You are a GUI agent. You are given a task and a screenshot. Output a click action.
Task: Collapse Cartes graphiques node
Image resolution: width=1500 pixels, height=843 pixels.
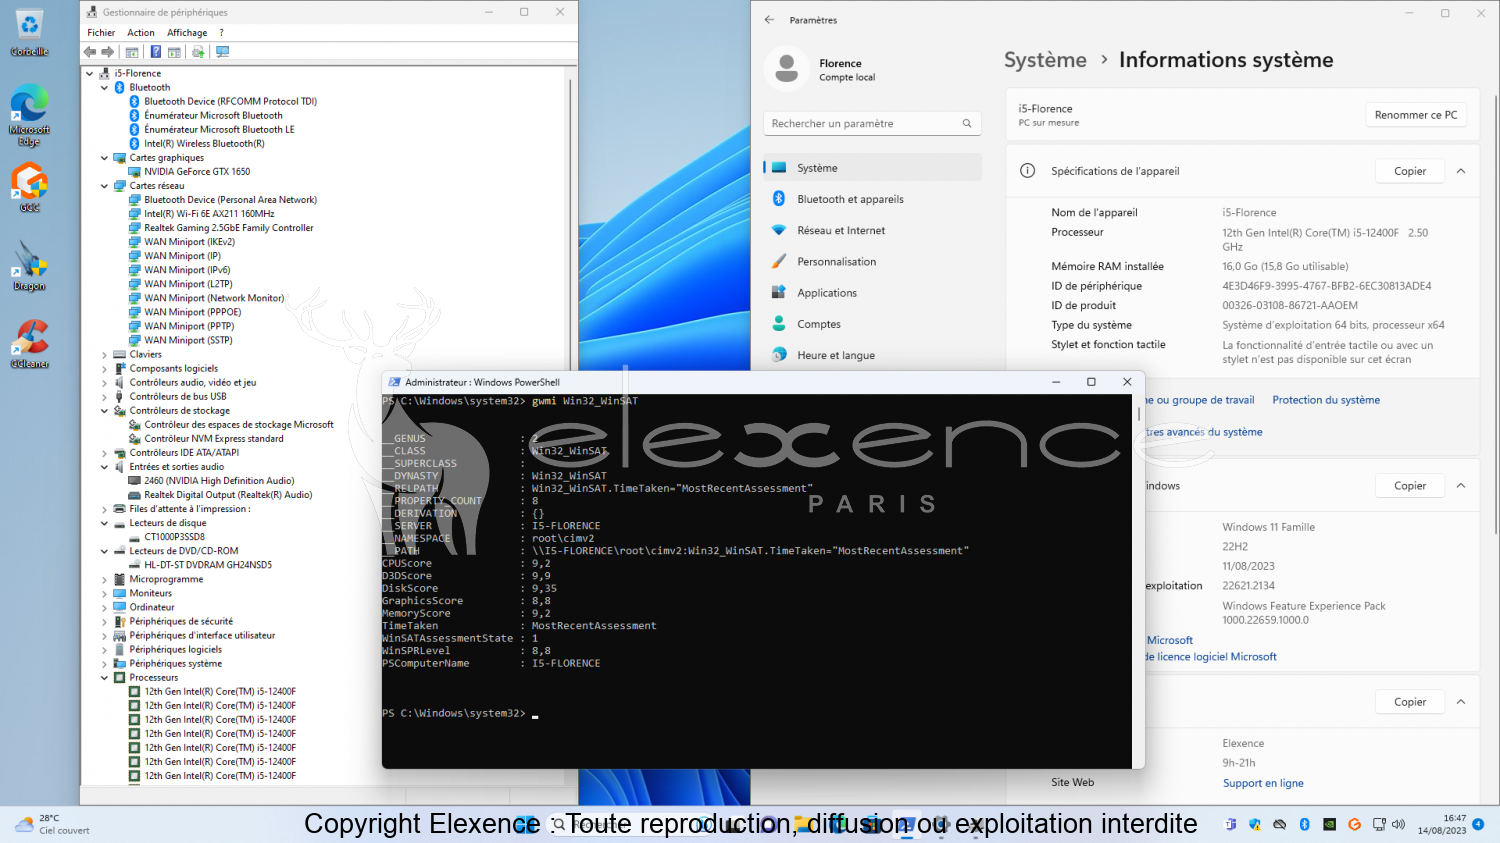coord(104,158)
